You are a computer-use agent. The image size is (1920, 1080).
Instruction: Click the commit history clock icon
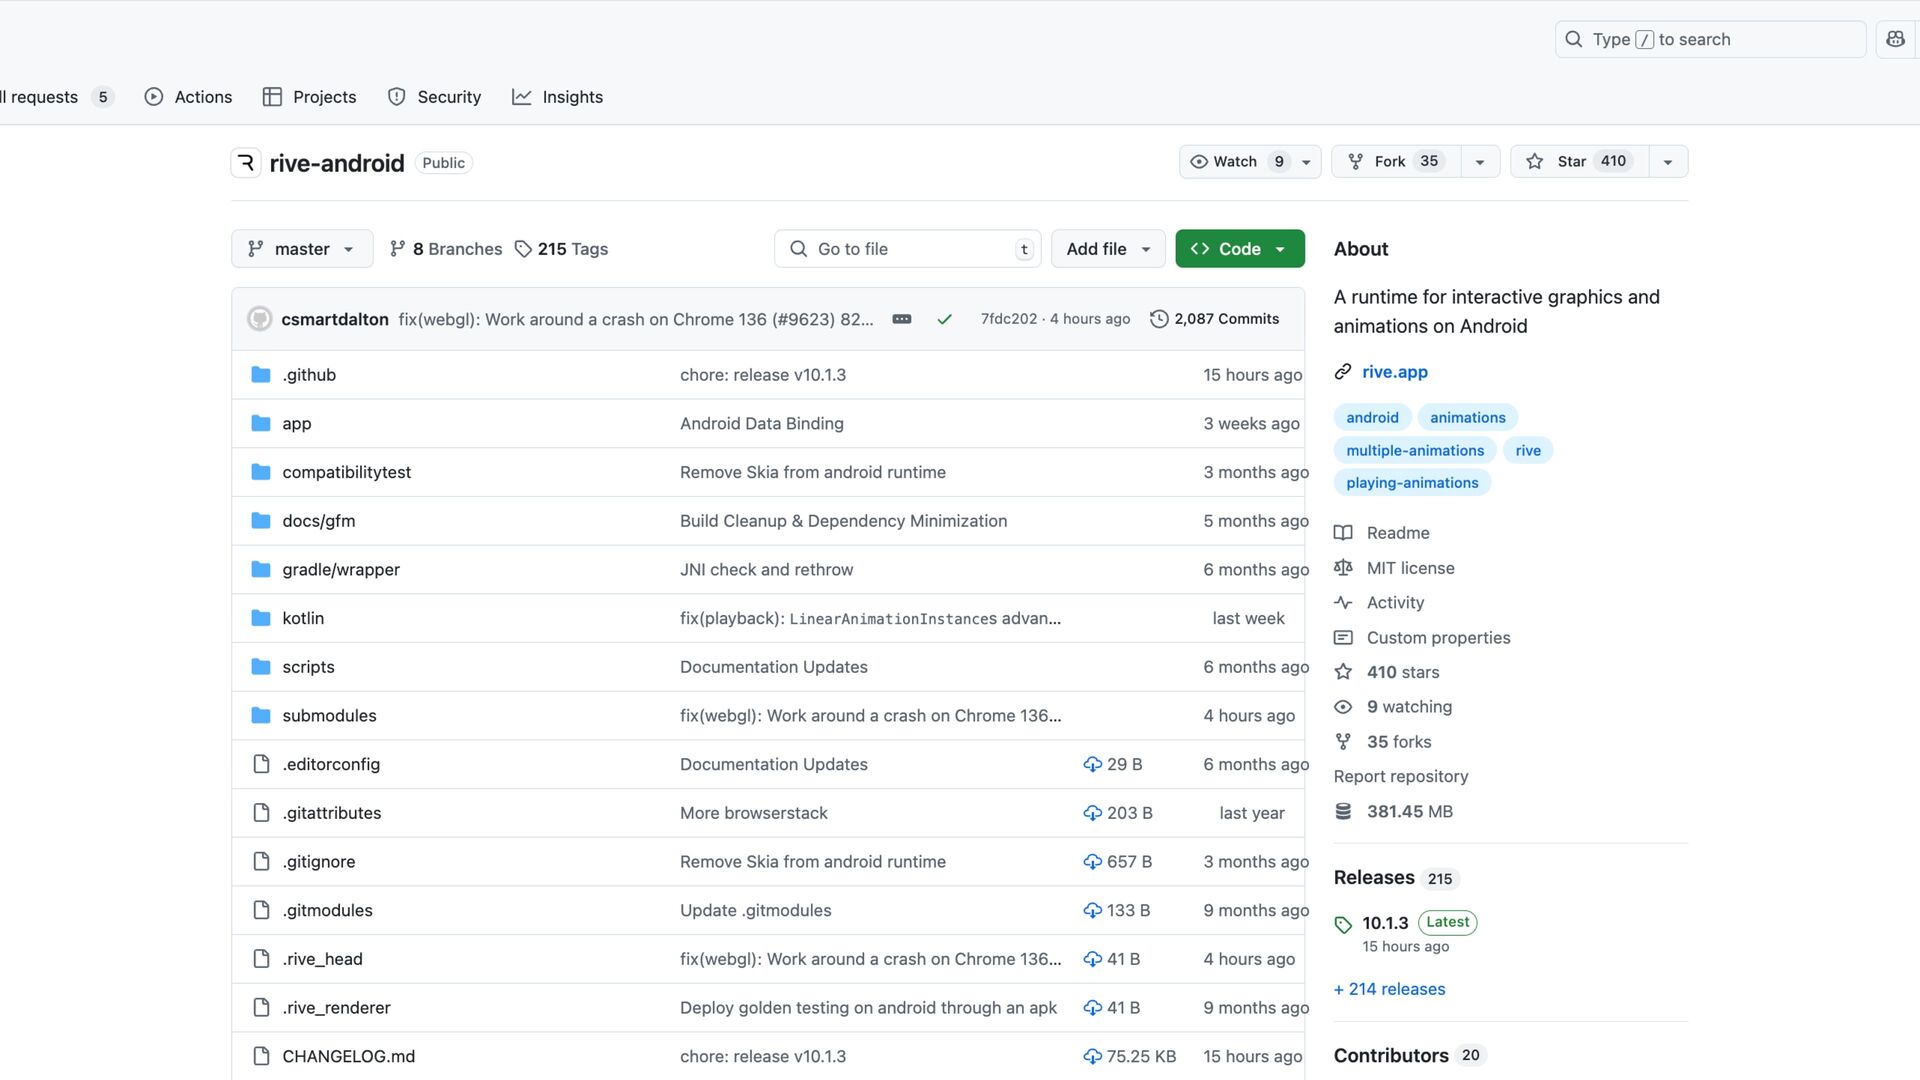1159,319
